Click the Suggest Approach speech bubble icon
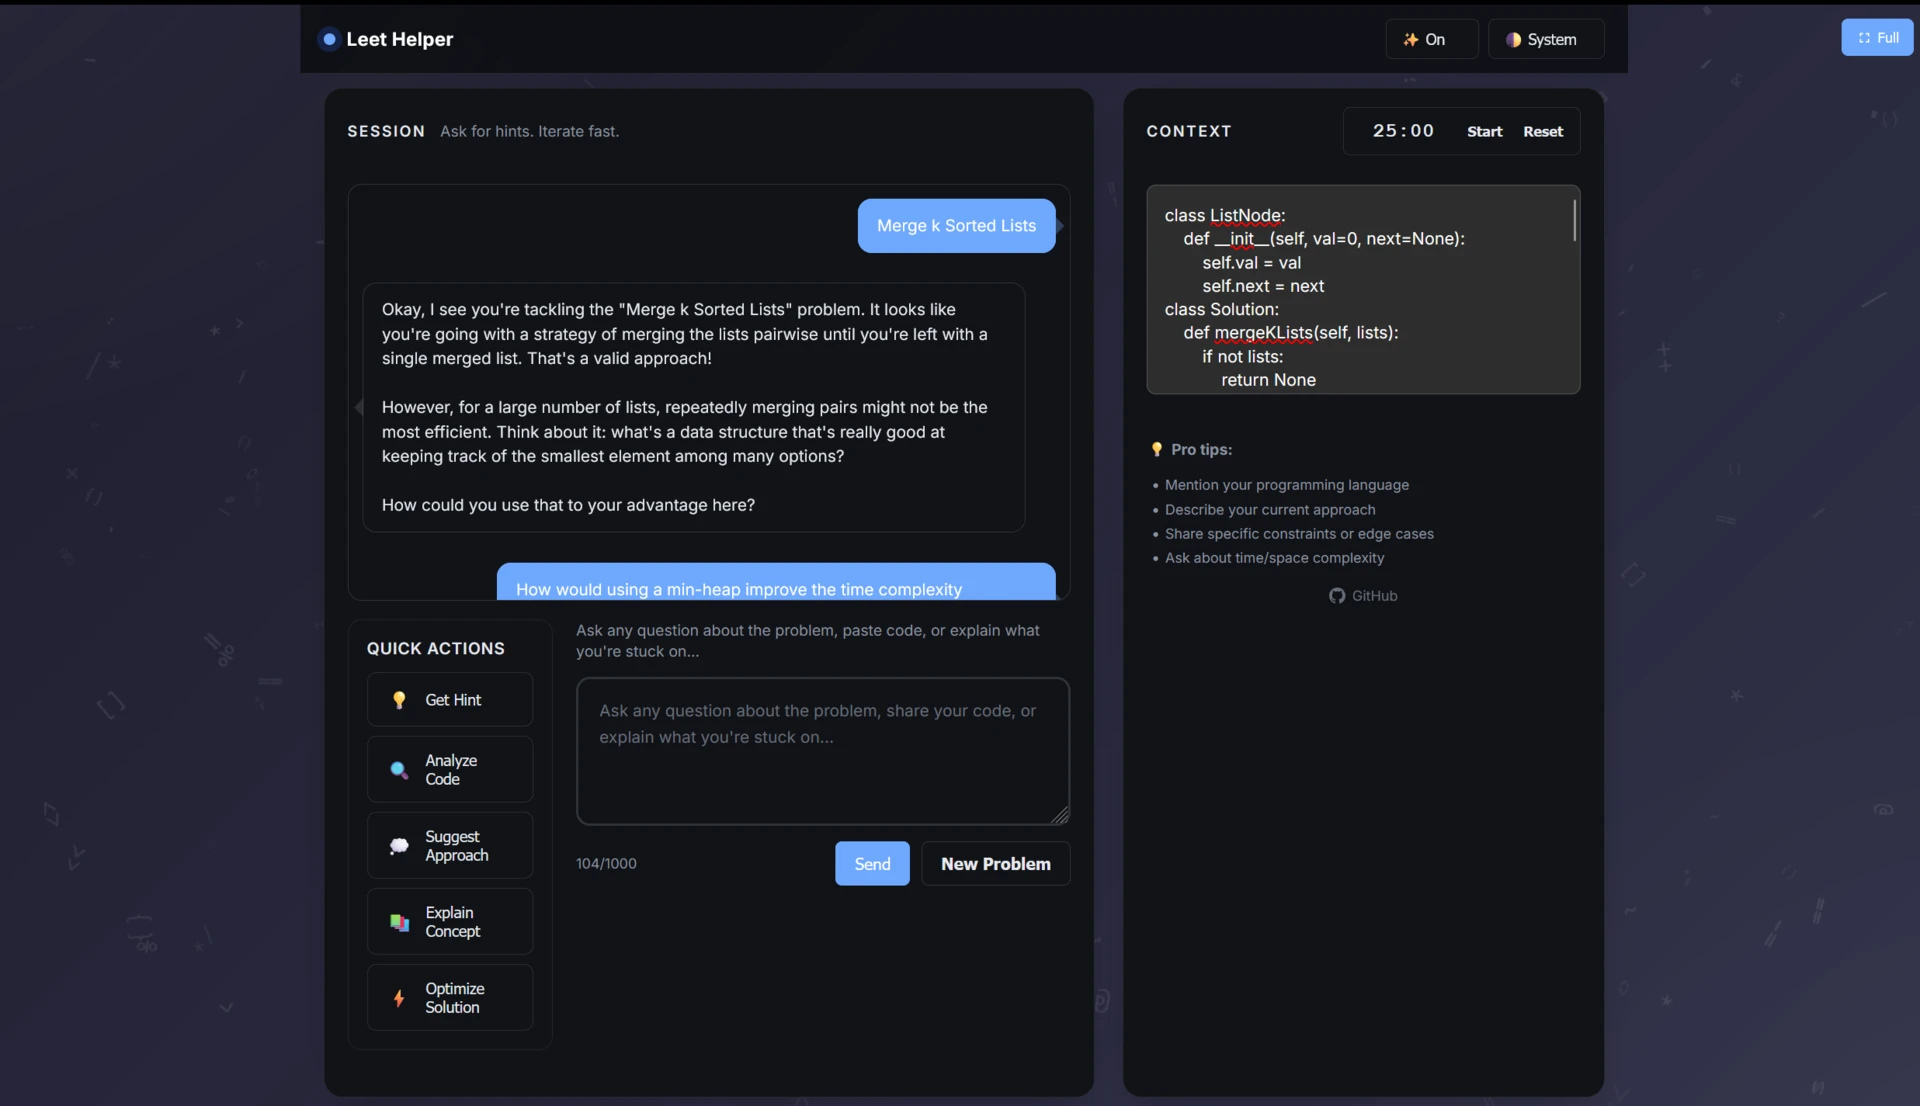 pyautogui.click(x=399, y=846)
